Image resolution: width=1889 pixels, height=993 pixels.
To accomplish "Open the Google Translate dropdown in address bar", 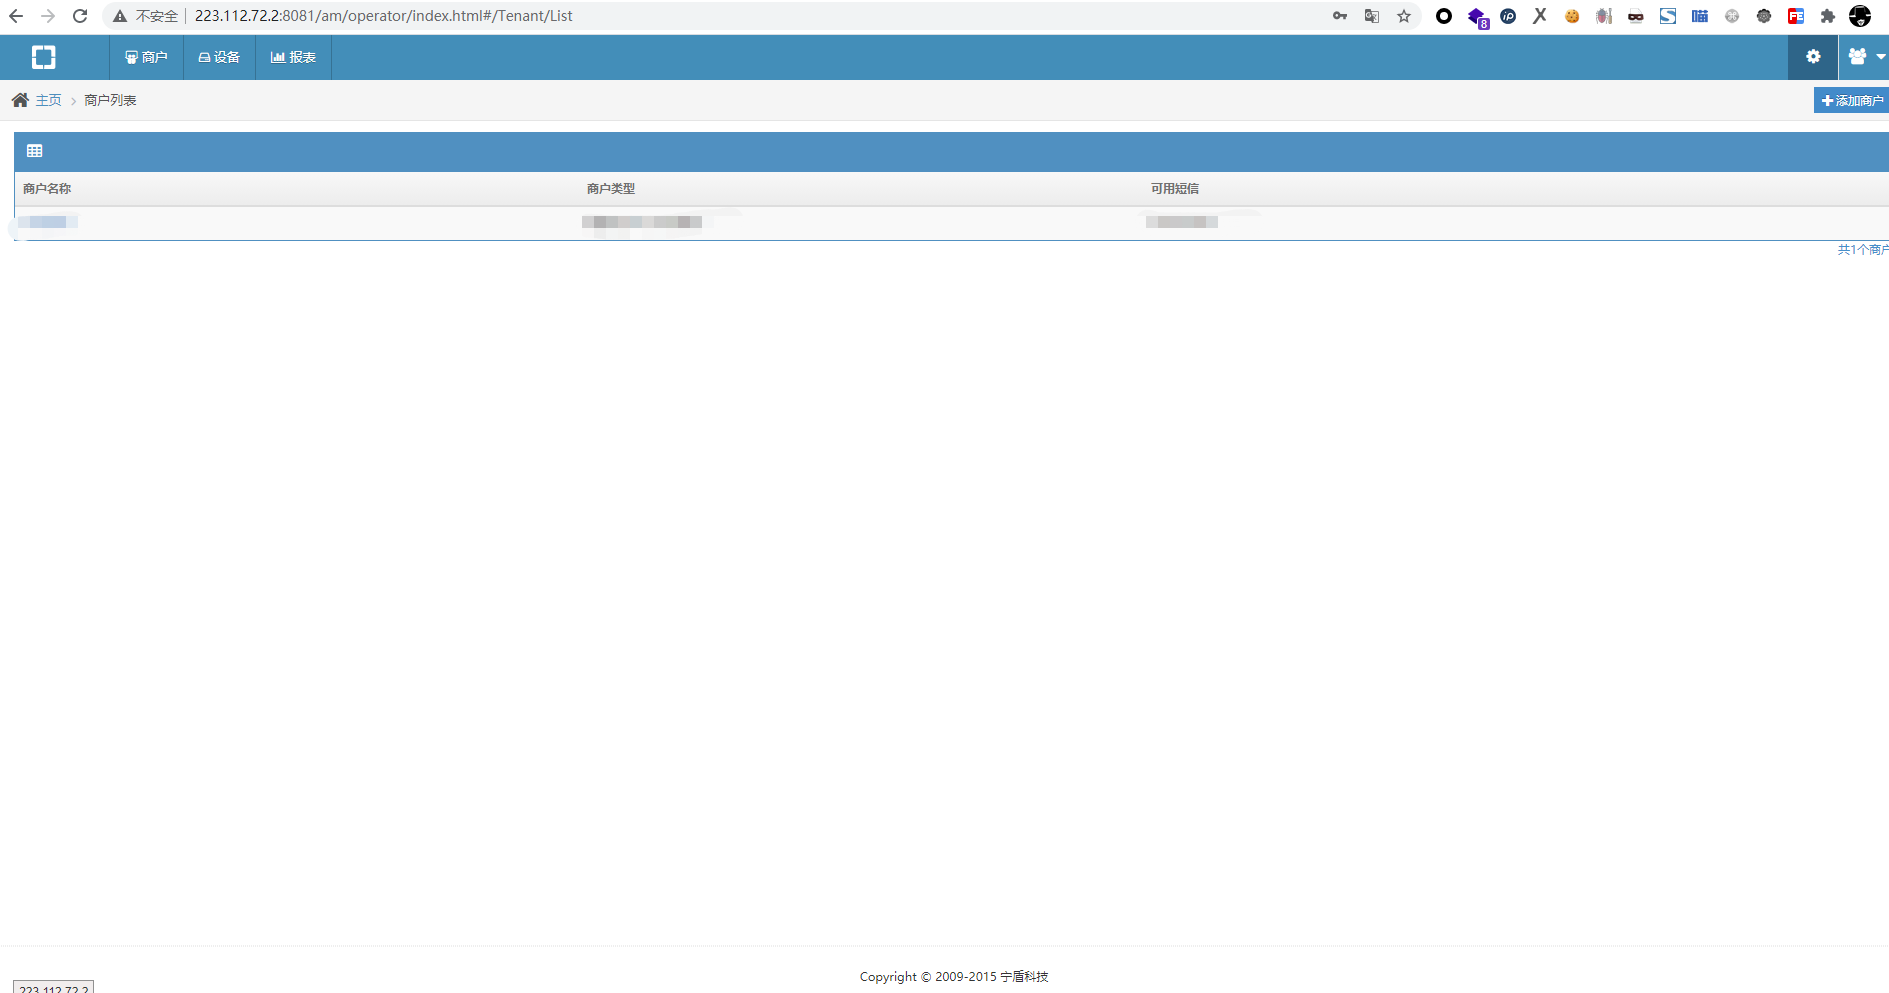I will pos(1372,16).
